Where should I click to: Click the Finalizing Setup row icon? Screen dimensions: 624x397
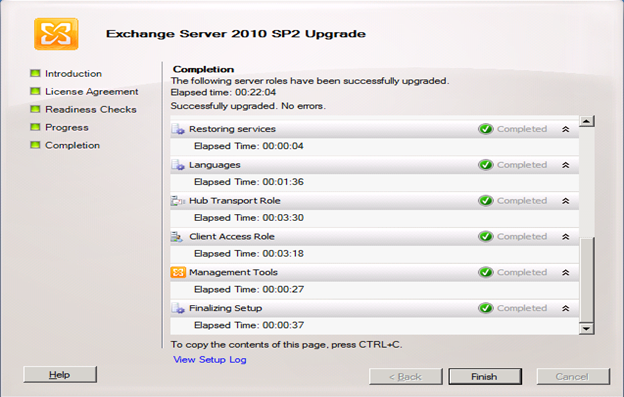point(178,308)
